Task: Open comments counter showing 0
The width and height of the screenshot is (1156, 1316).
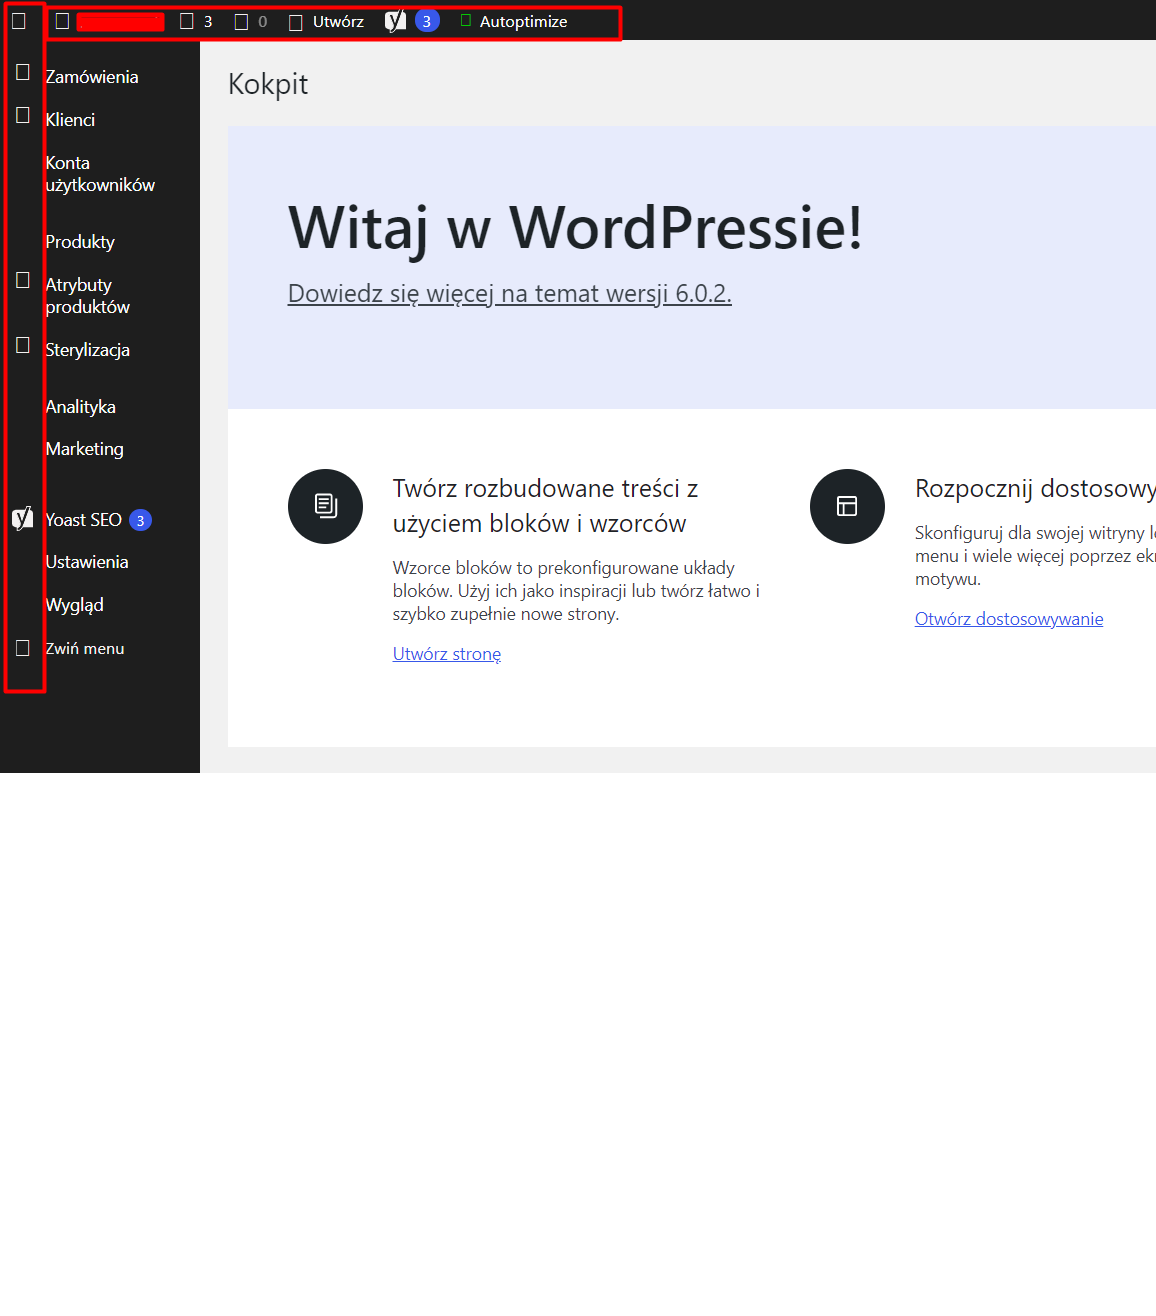Action: [x=251, y=21]
